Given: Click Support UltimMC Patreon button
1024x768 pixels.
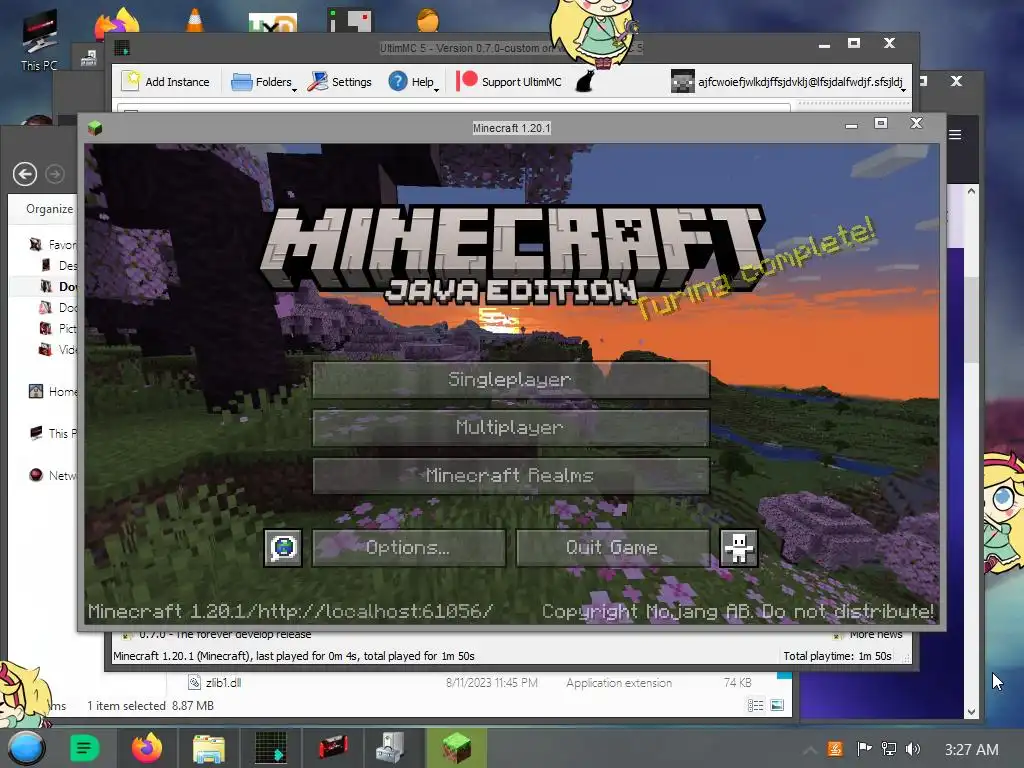Looking at the screenshot, I should pyautogui.click(x=509, y=82).
